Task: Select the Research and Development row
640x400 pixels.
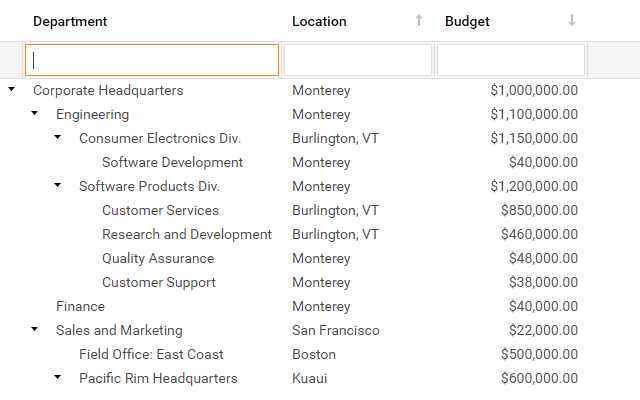Action: (x=186, y=234)
